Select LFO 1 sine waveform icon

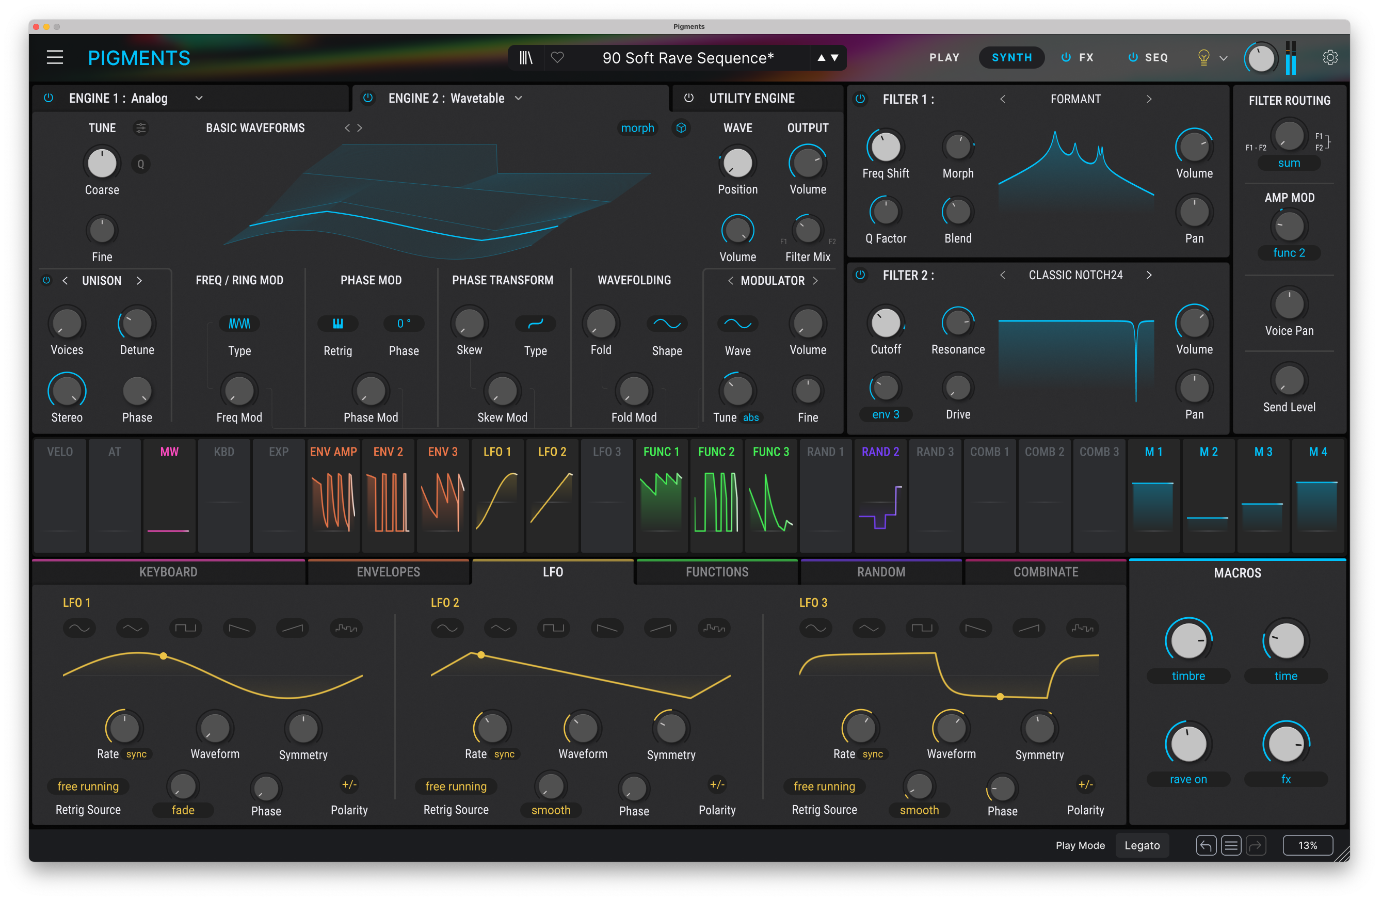[80, 628]
